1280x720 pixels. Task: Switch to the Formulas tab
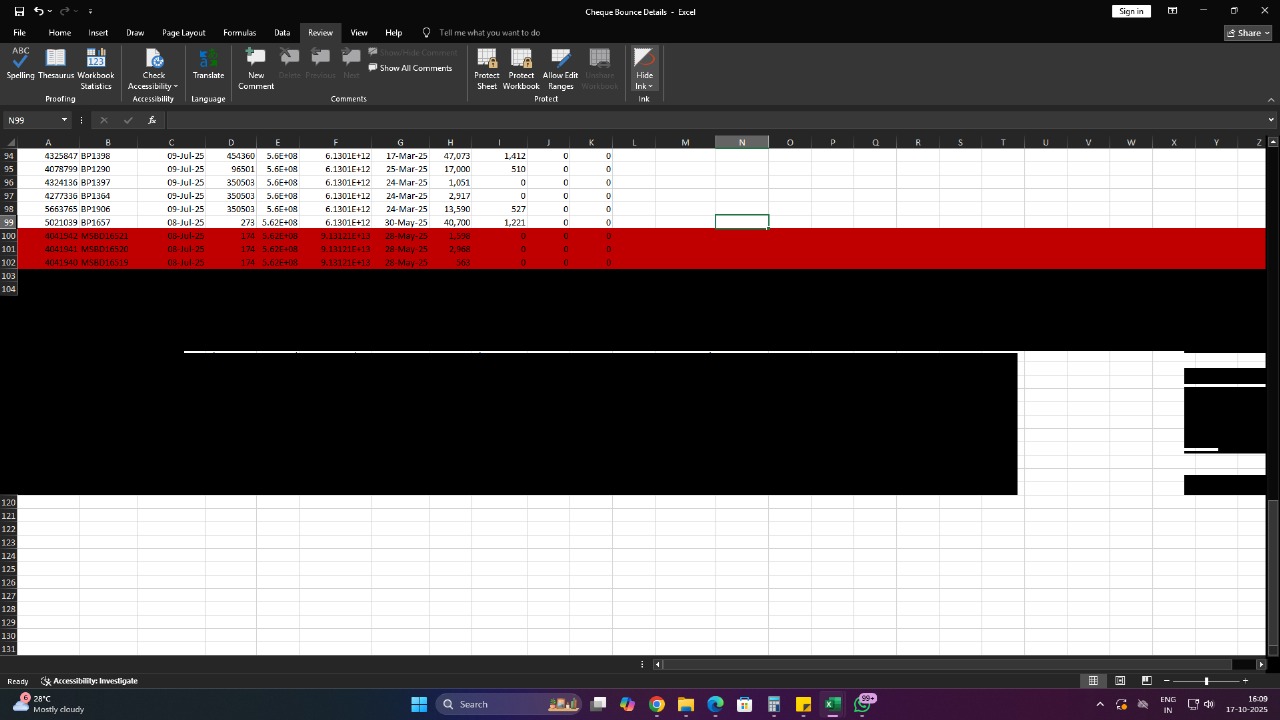pyautogui.click(x=239, y=33)
